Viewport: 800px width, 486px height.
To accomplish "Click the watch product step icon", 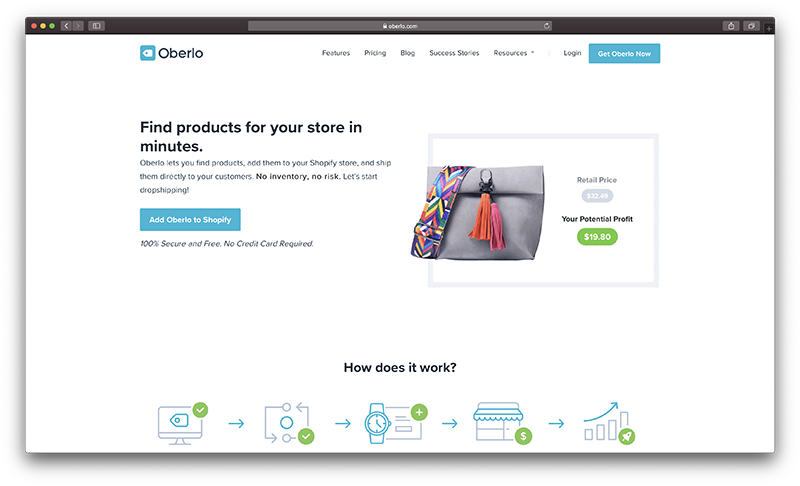I will click(396, 423).
